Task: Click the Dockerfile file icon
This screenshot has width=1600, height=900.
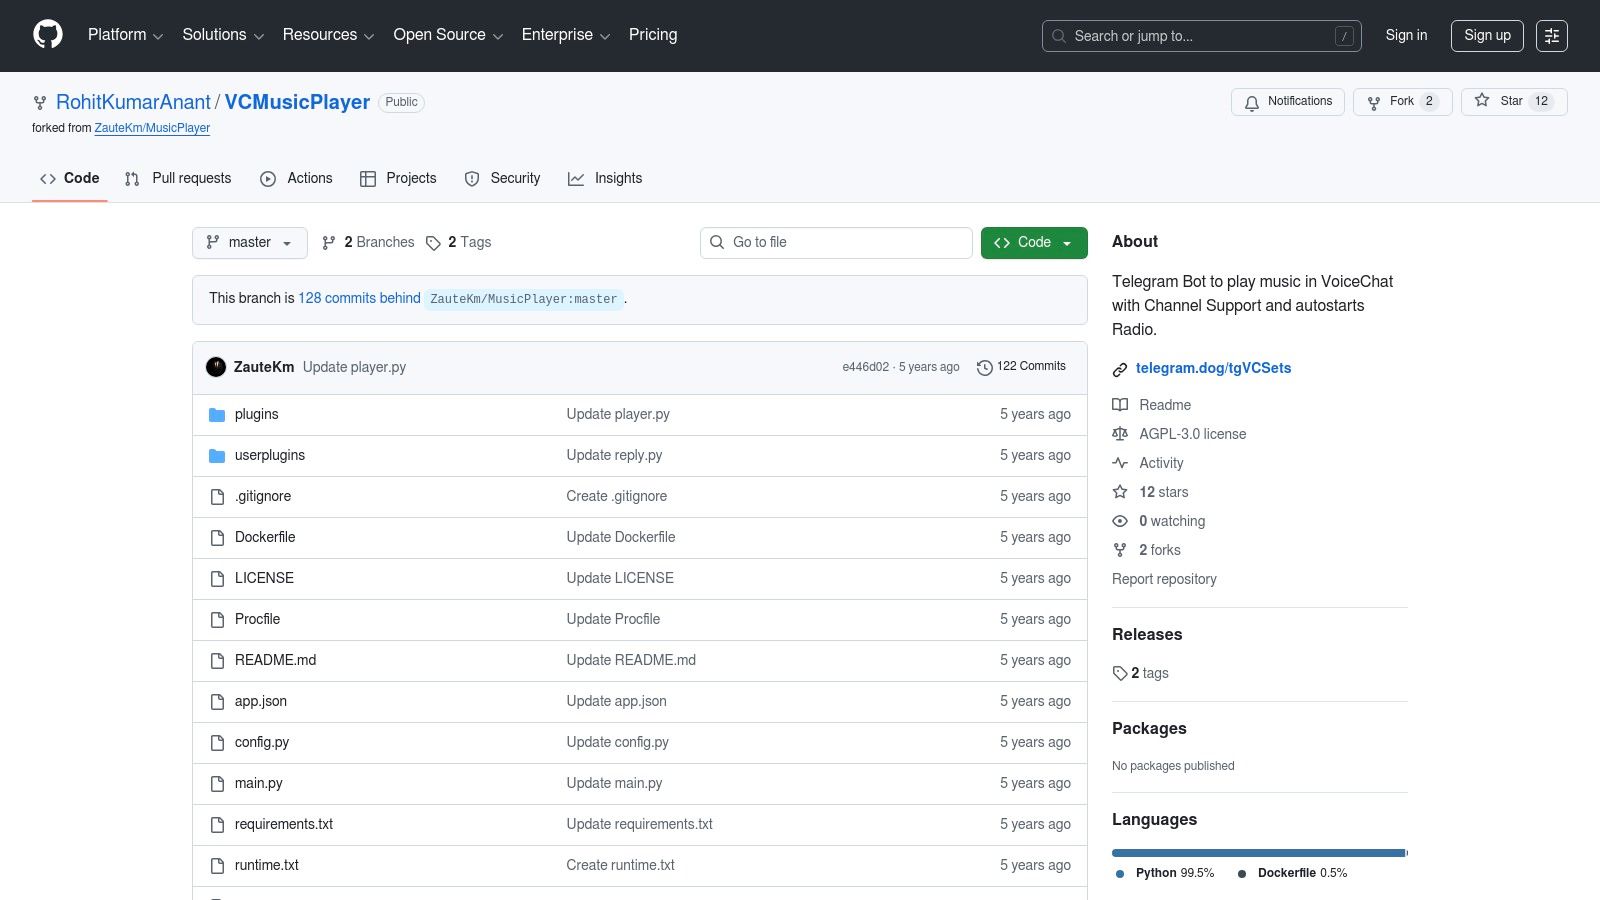Action: coord(217,538)
